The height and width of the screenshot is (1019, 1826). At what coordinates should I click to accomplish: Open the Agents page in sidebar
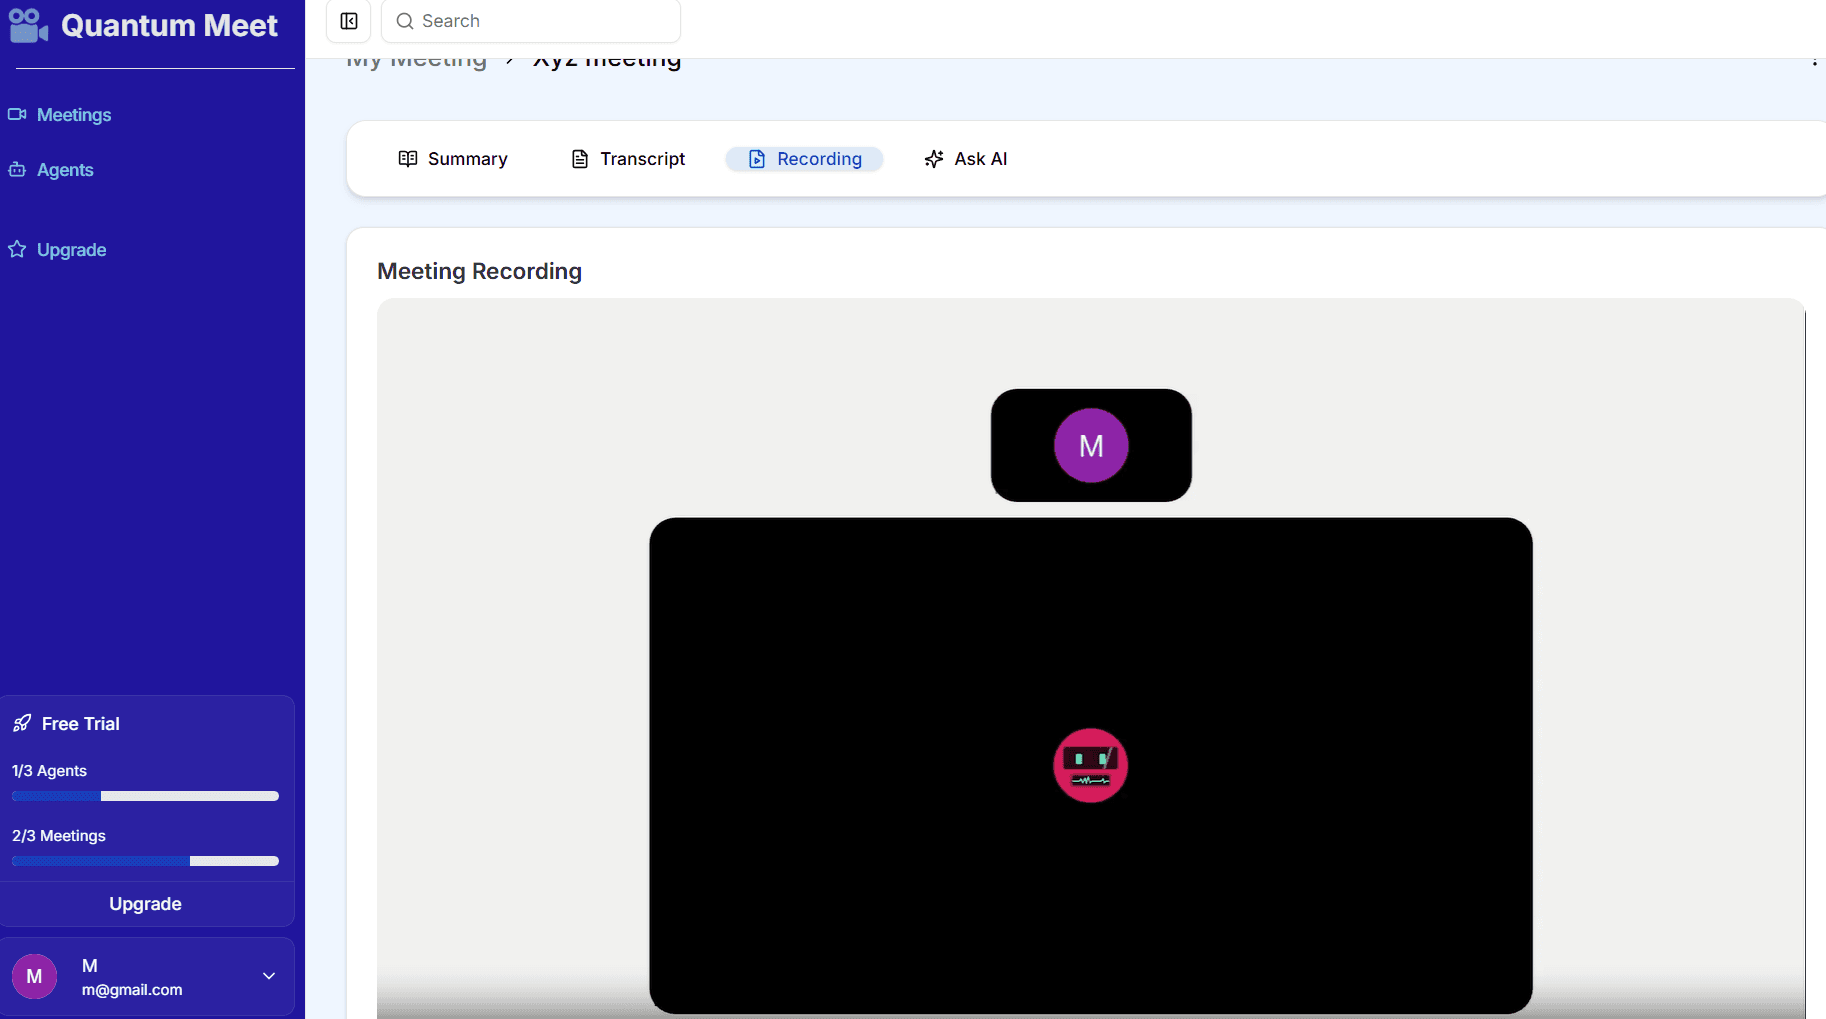click(64, 170)
